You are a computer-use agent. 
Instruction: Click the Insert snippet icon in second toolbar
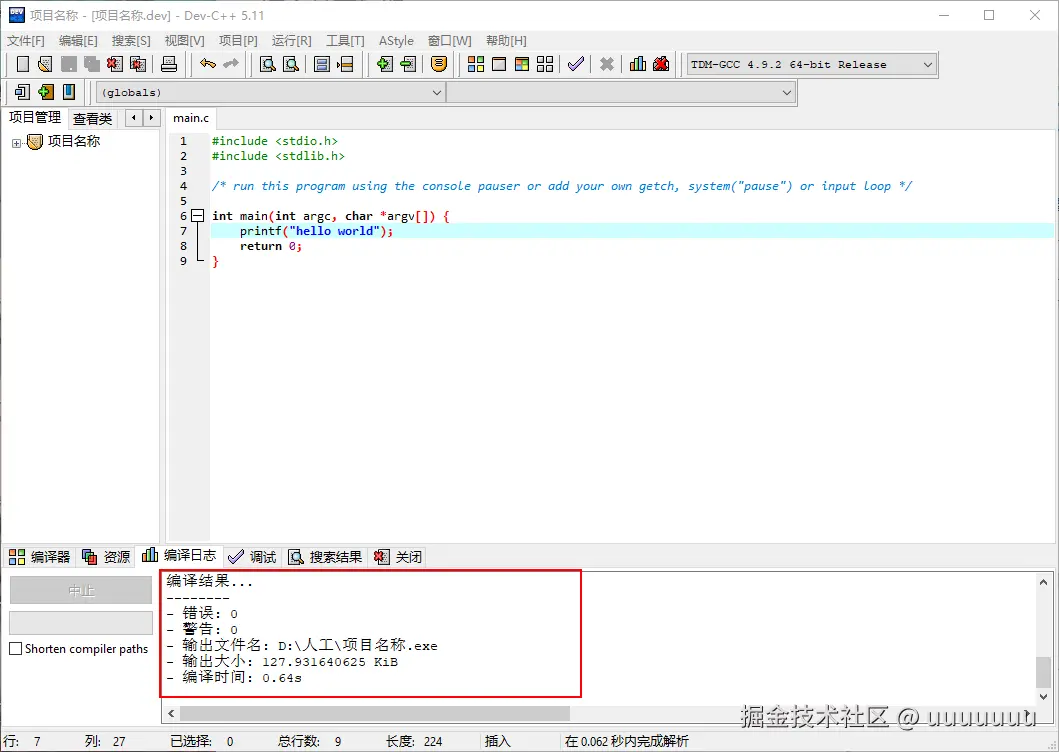[22, 91]
